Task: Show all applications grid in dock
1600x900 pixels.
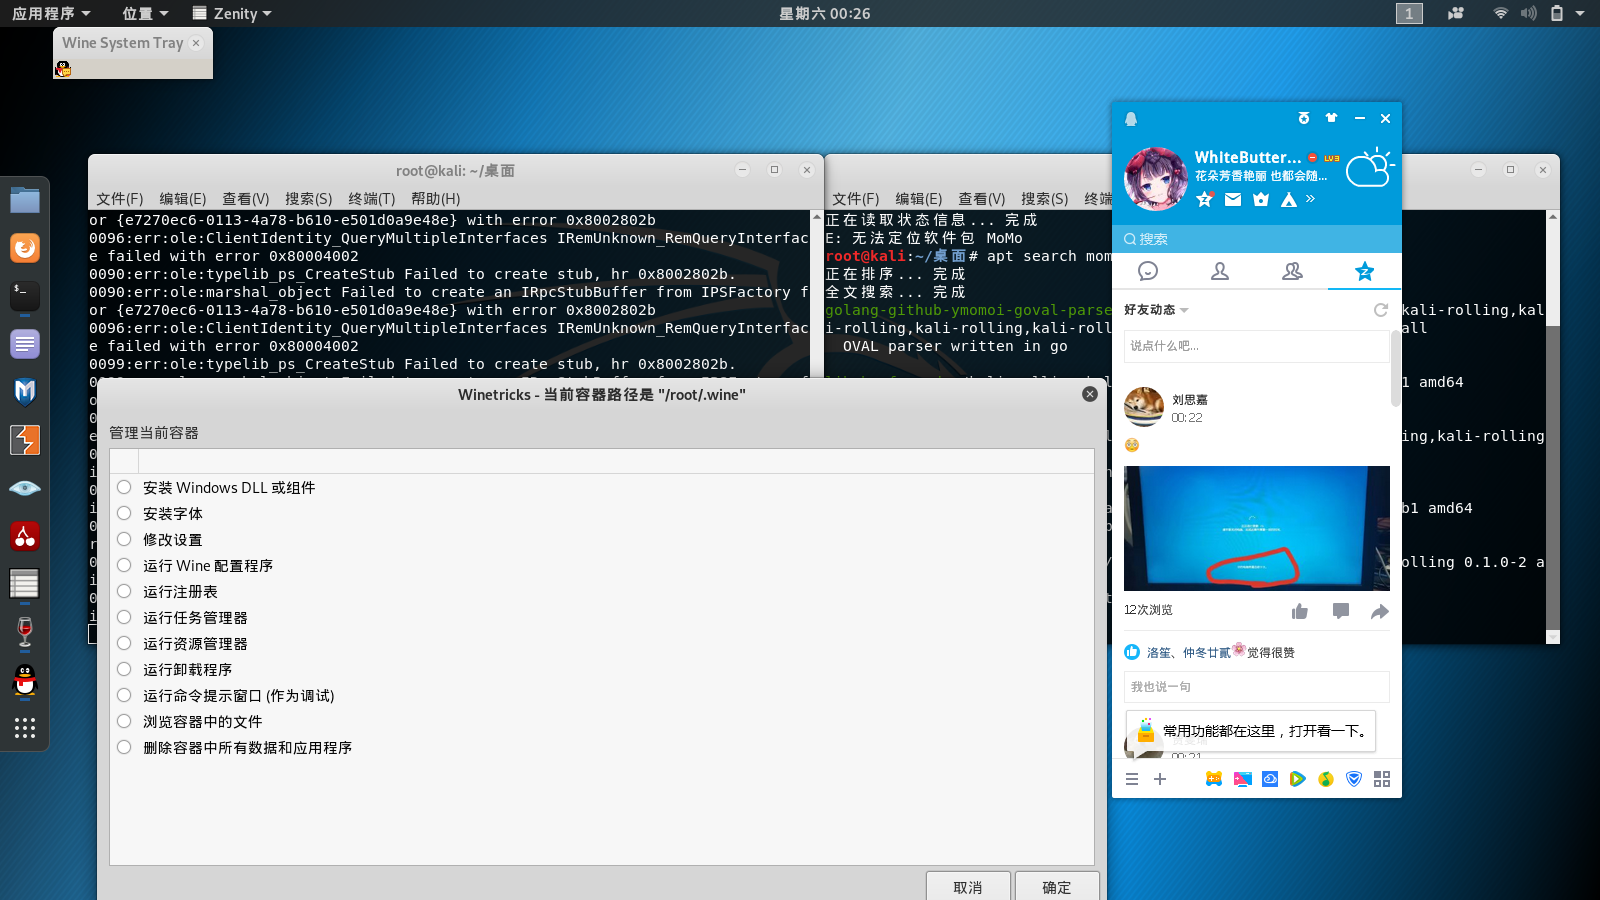Action: (x=25, y=728)
